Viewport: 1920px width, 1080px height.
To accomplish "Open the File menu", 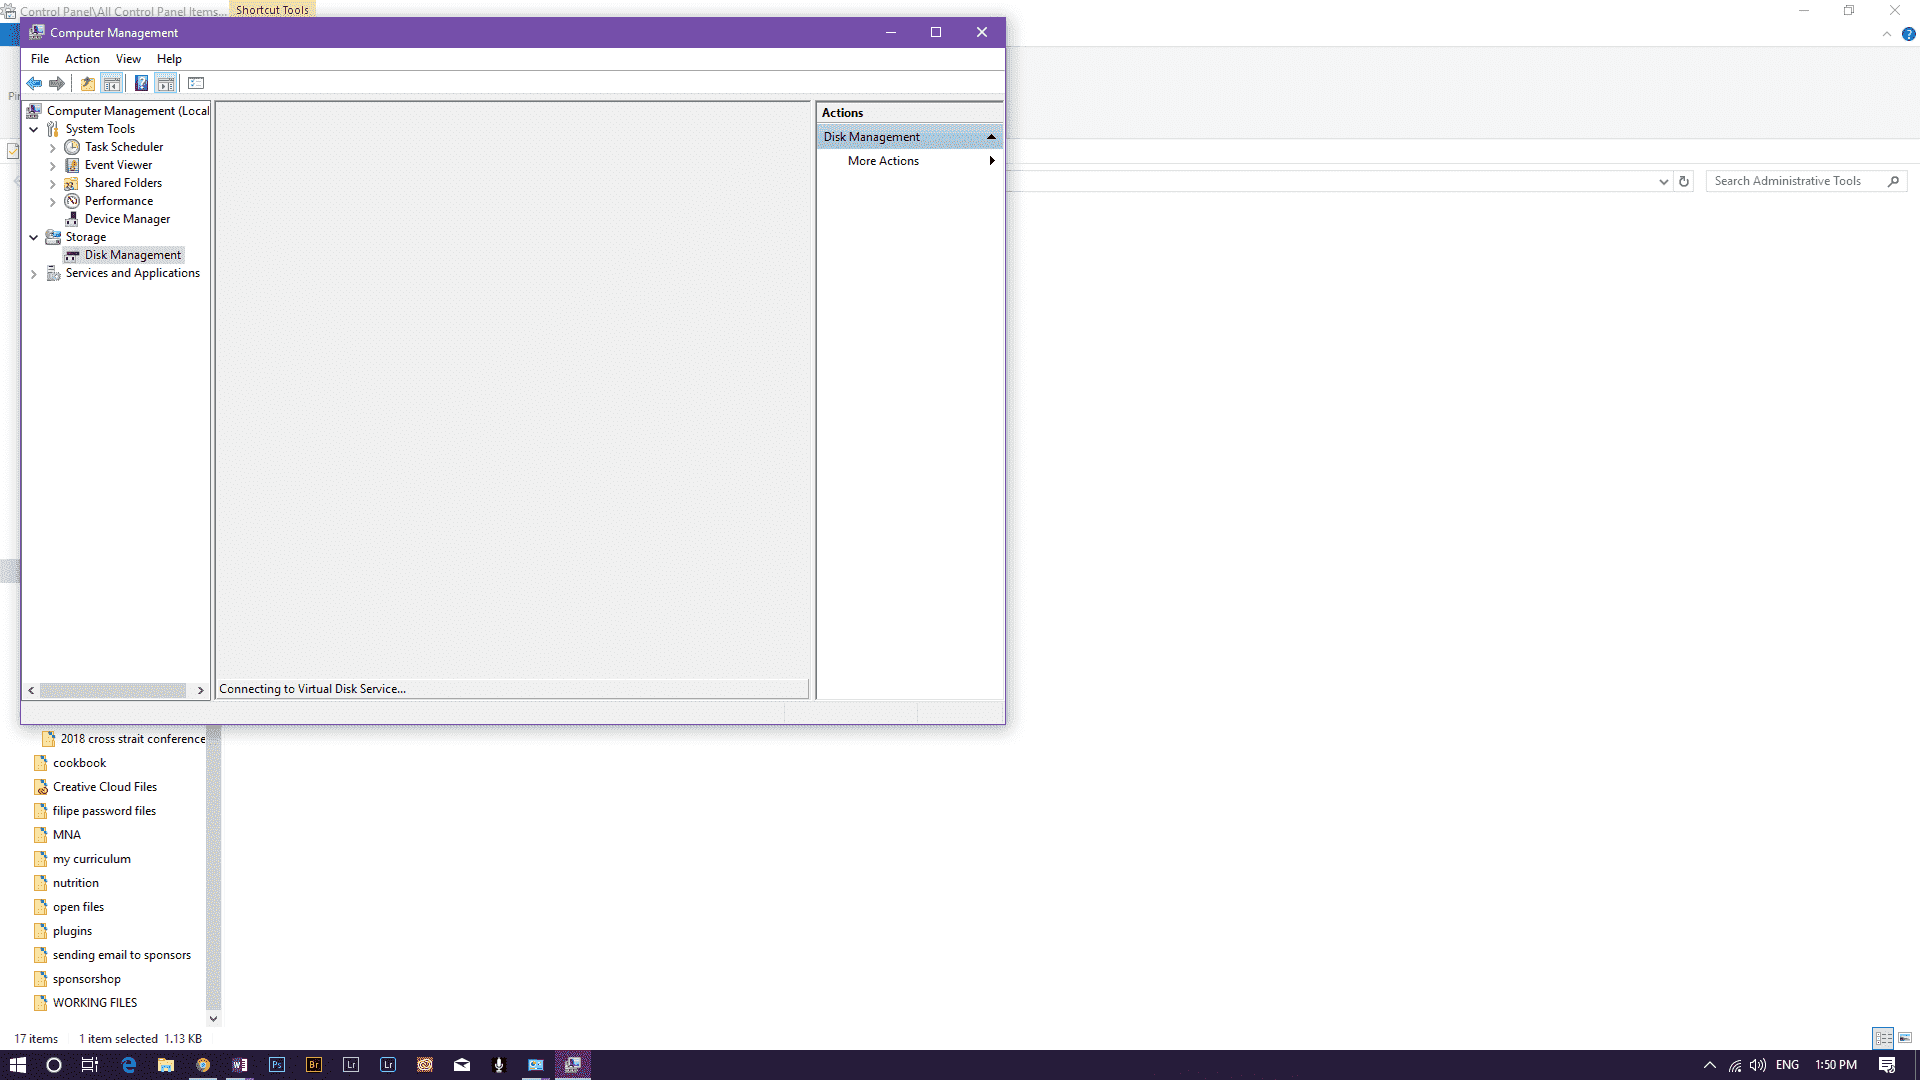I will (x=40, y=59).
